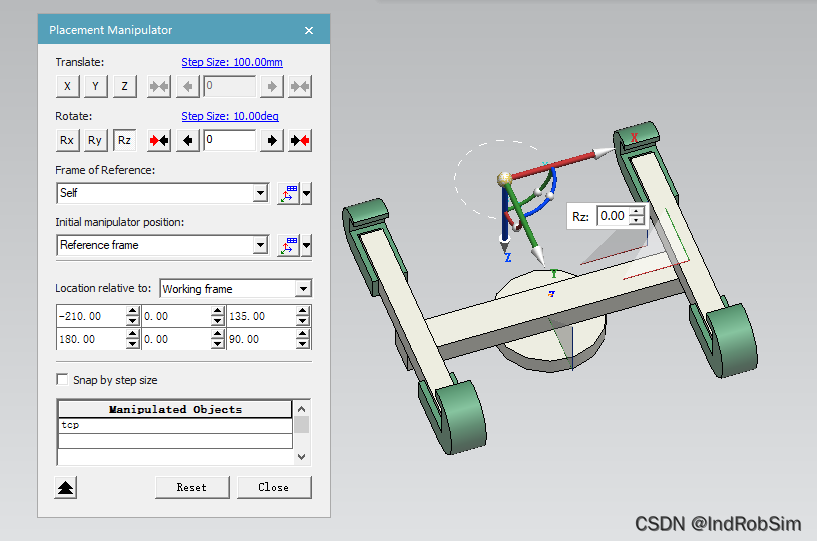Image resolution: width=817 pixels, height=541 pixels.
Task: Click the Rz value field in 3D viewport
Action: [613, 216]
